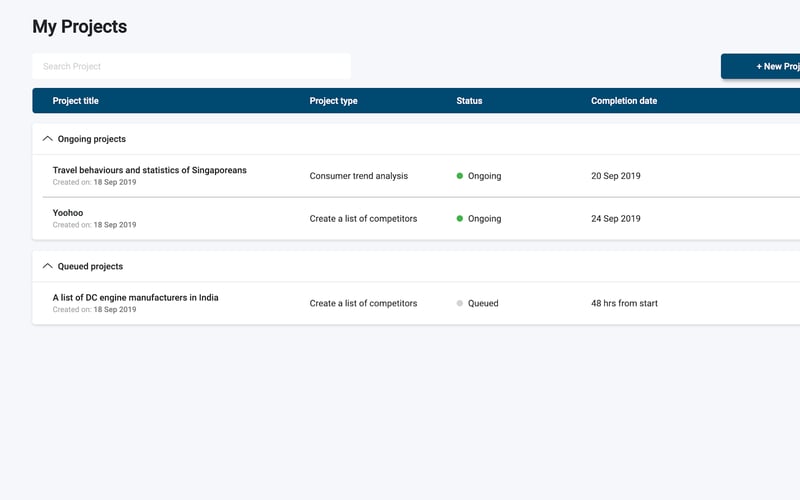
Task: Sort by Project title column header
Action: point(76,101)
